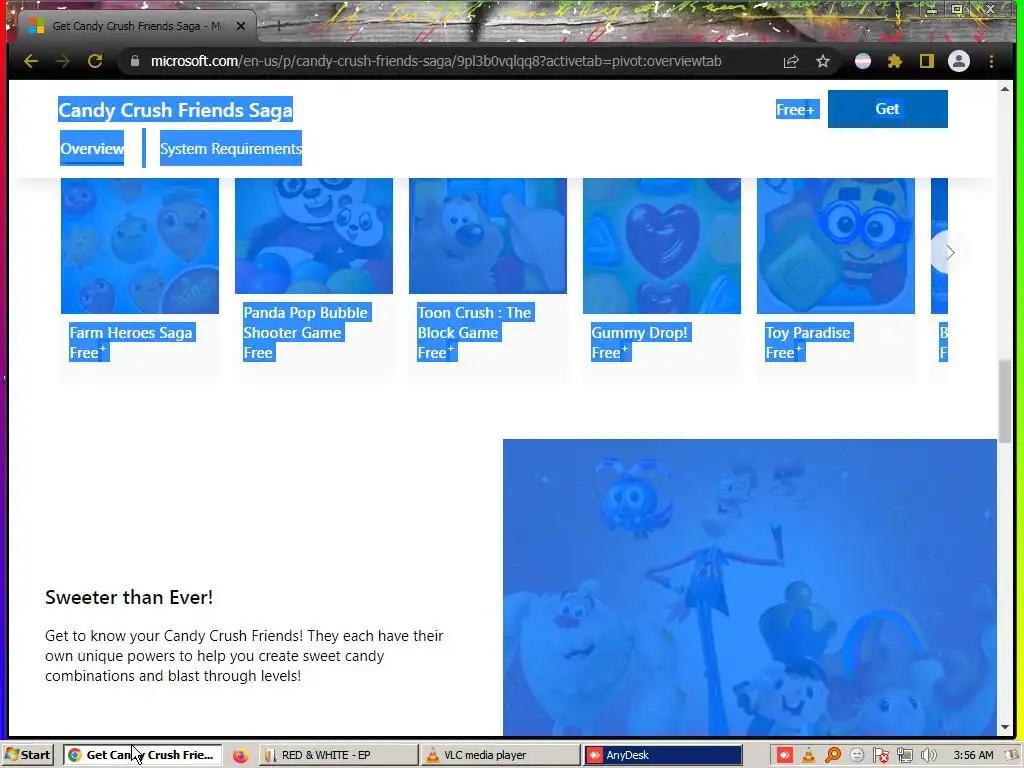Screen dimensions: 1024x768
Task: Bookmark this page with the star icon
Action: [x=823, y=61]
